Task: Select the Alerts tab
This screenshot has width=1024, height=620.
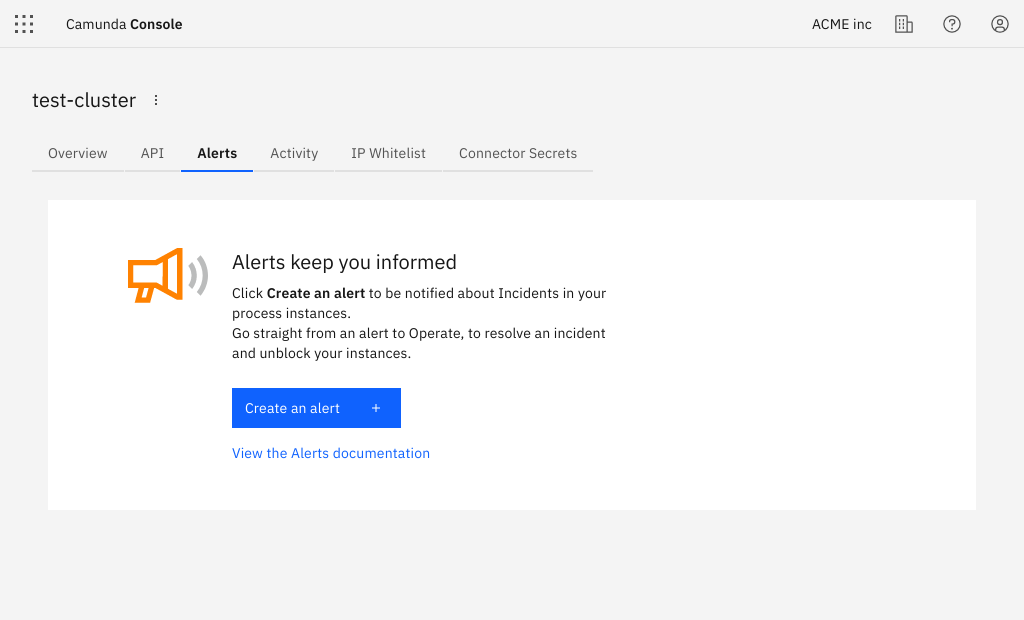Action: pyautogui.click(x=217, y=153)
